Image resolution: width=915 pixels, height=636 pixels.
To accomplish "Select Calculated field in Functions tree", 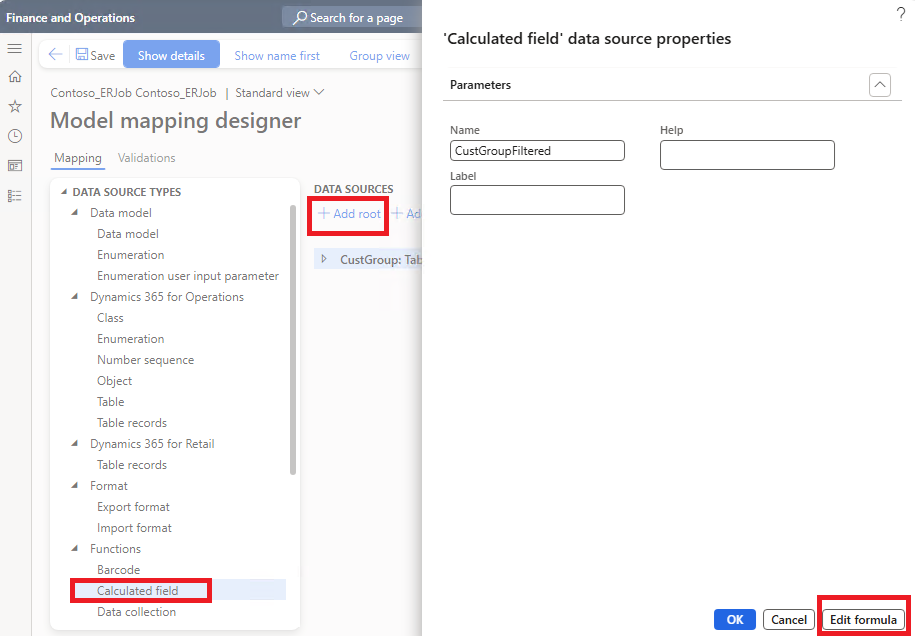I will [x=137, y=591].
